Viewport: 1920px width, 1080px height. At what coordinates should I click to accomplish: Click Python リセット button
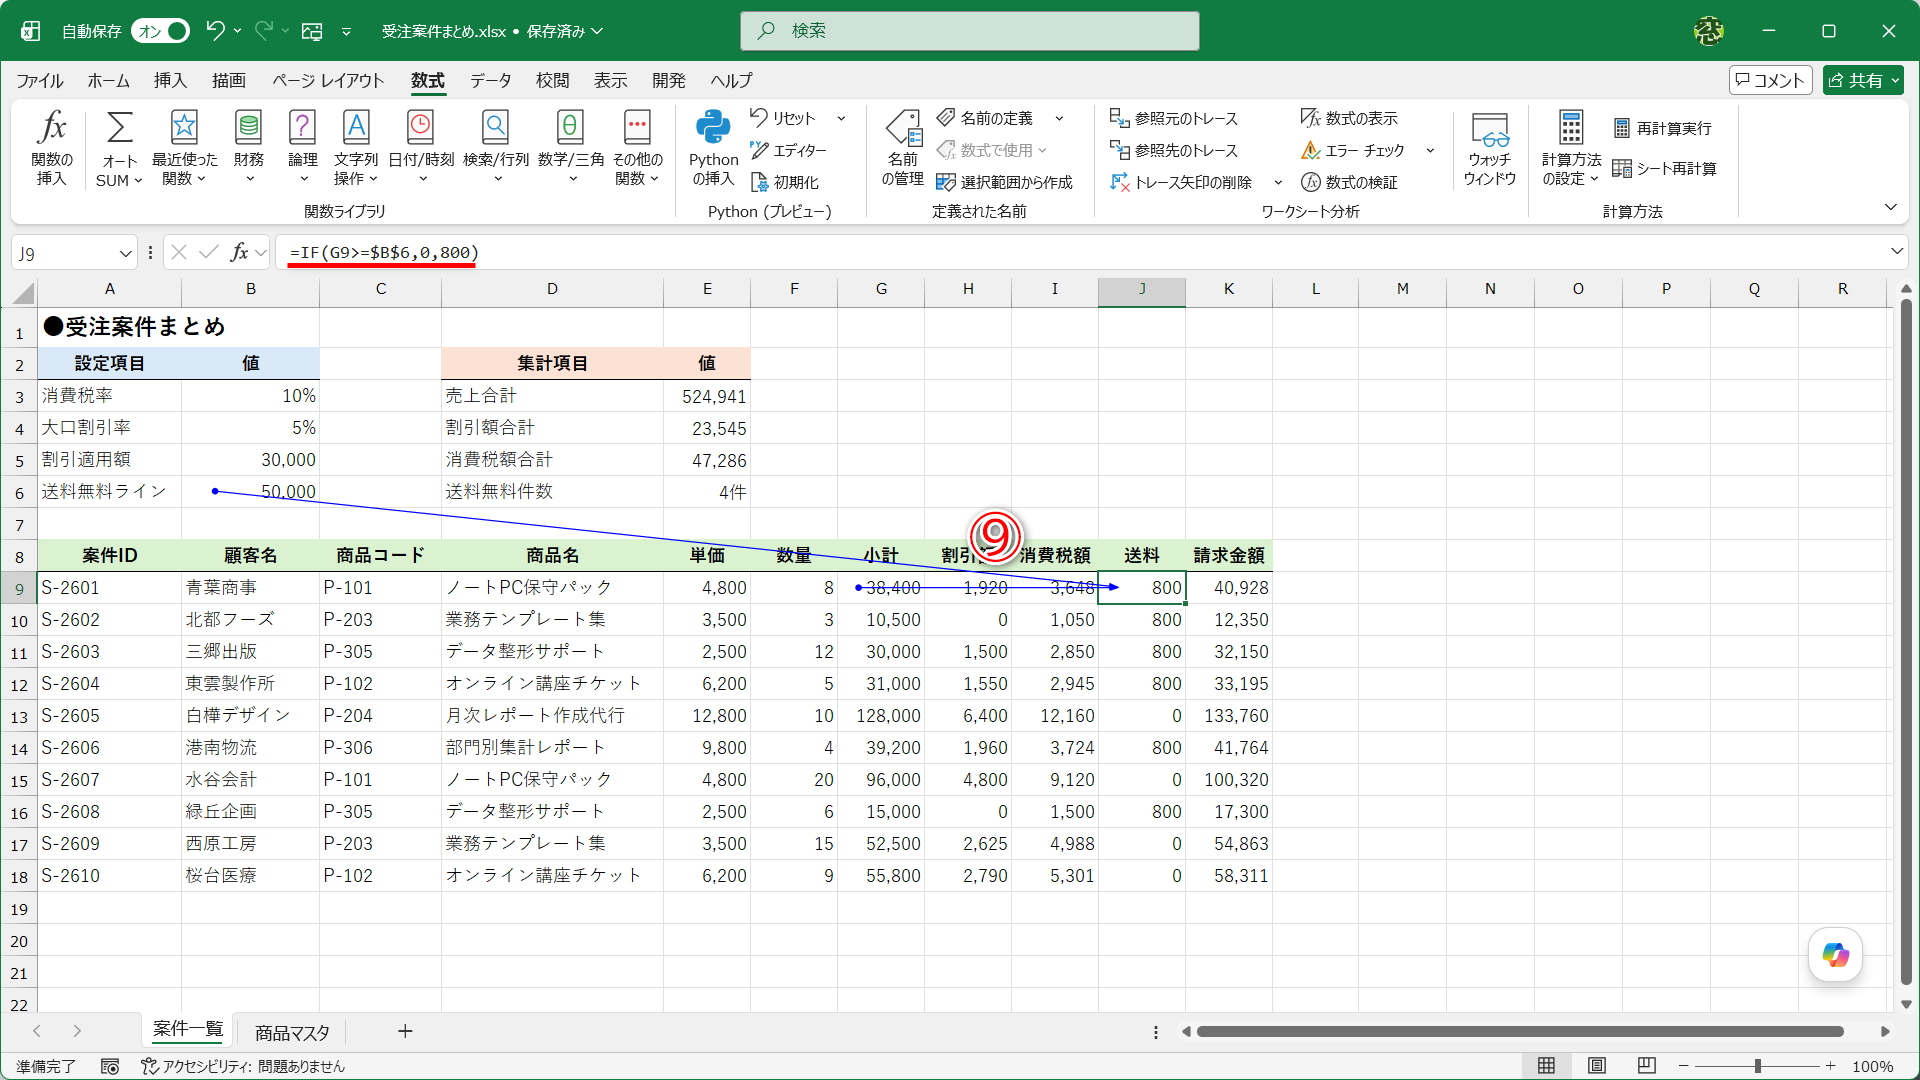tap(784, 118)
